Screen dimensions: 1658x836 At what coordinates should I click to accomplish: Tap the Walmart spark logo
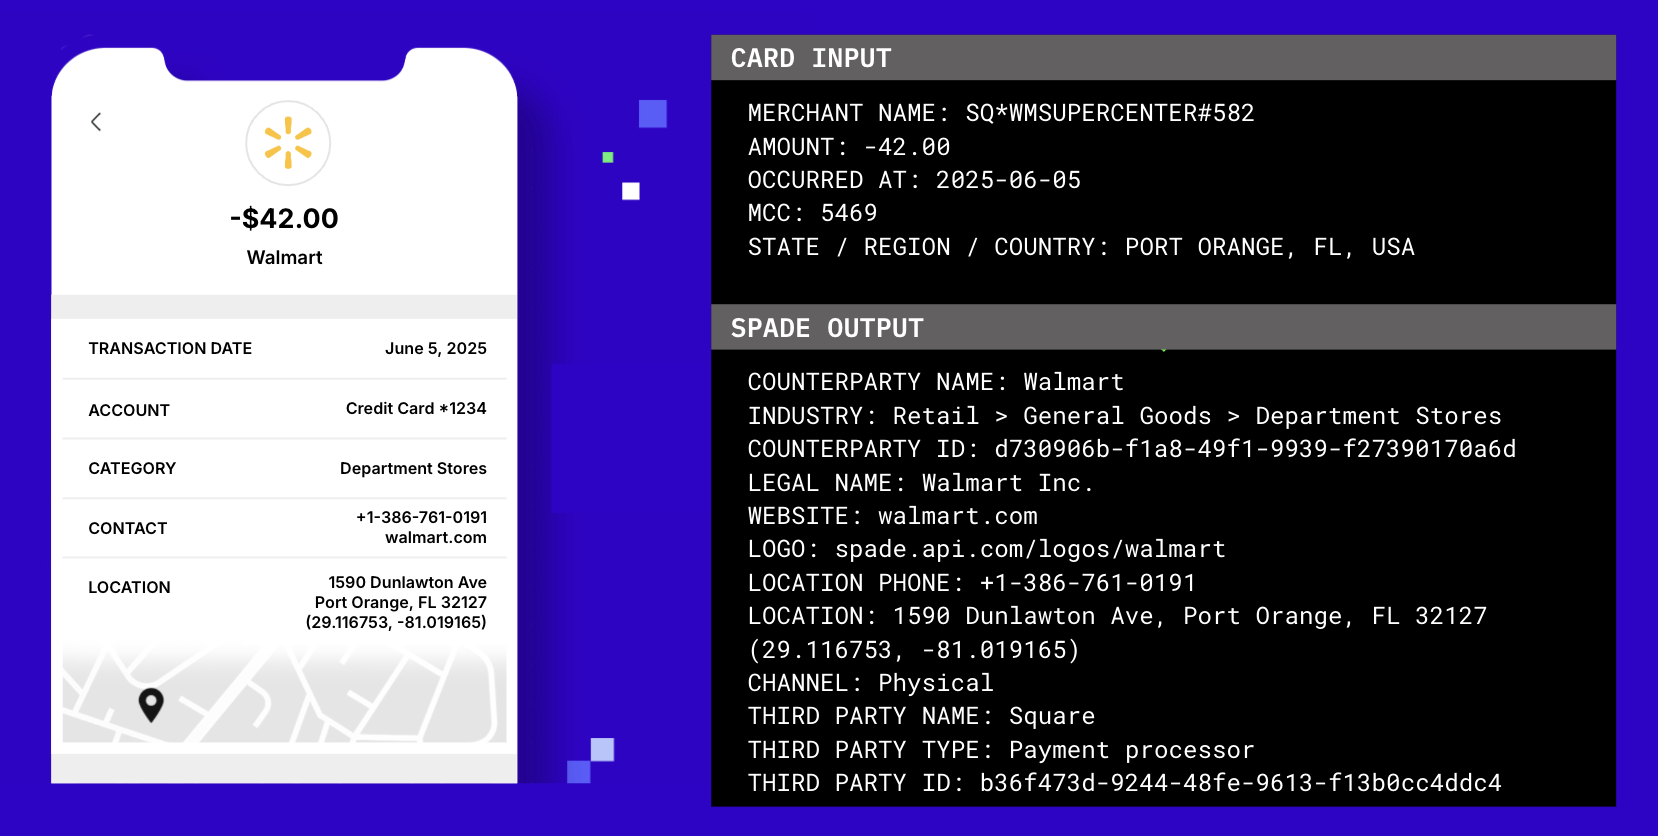tap(288, 143)
